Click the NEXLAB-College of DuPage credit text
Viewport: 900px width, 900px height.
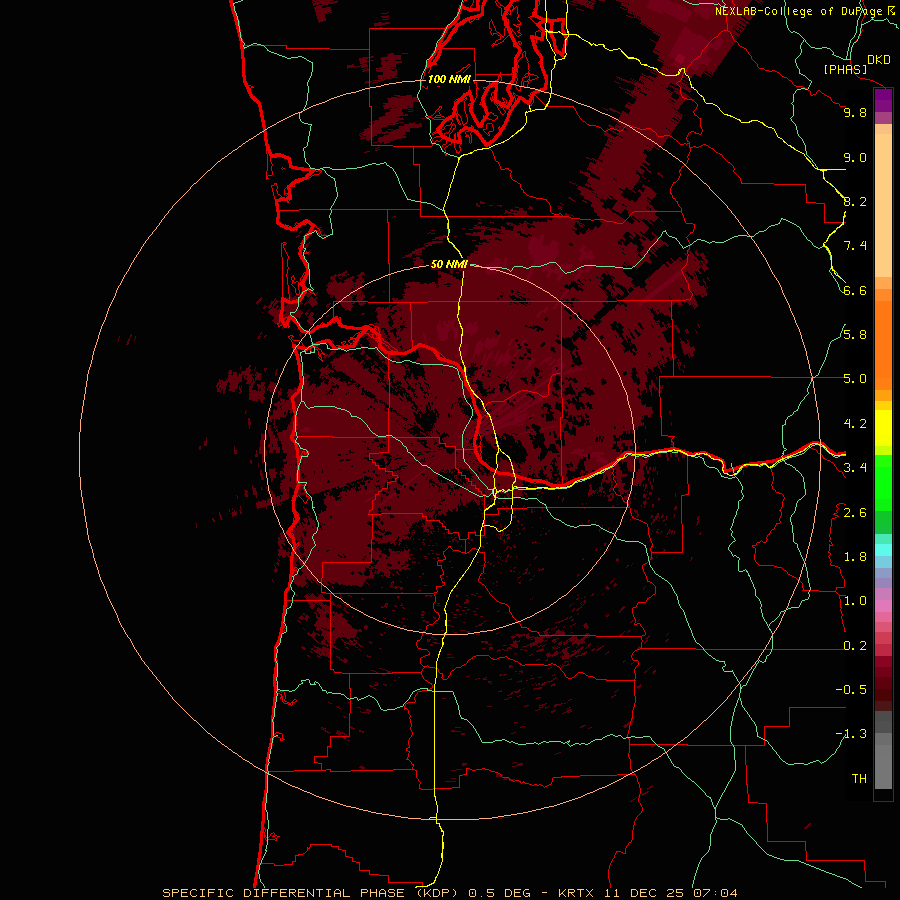click(806, 11)
